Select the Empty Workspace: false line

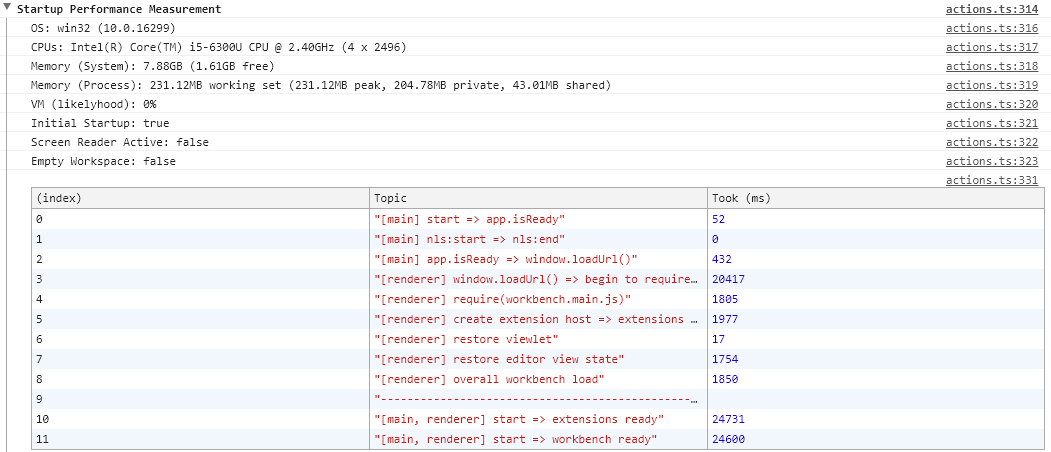point(103,161)
